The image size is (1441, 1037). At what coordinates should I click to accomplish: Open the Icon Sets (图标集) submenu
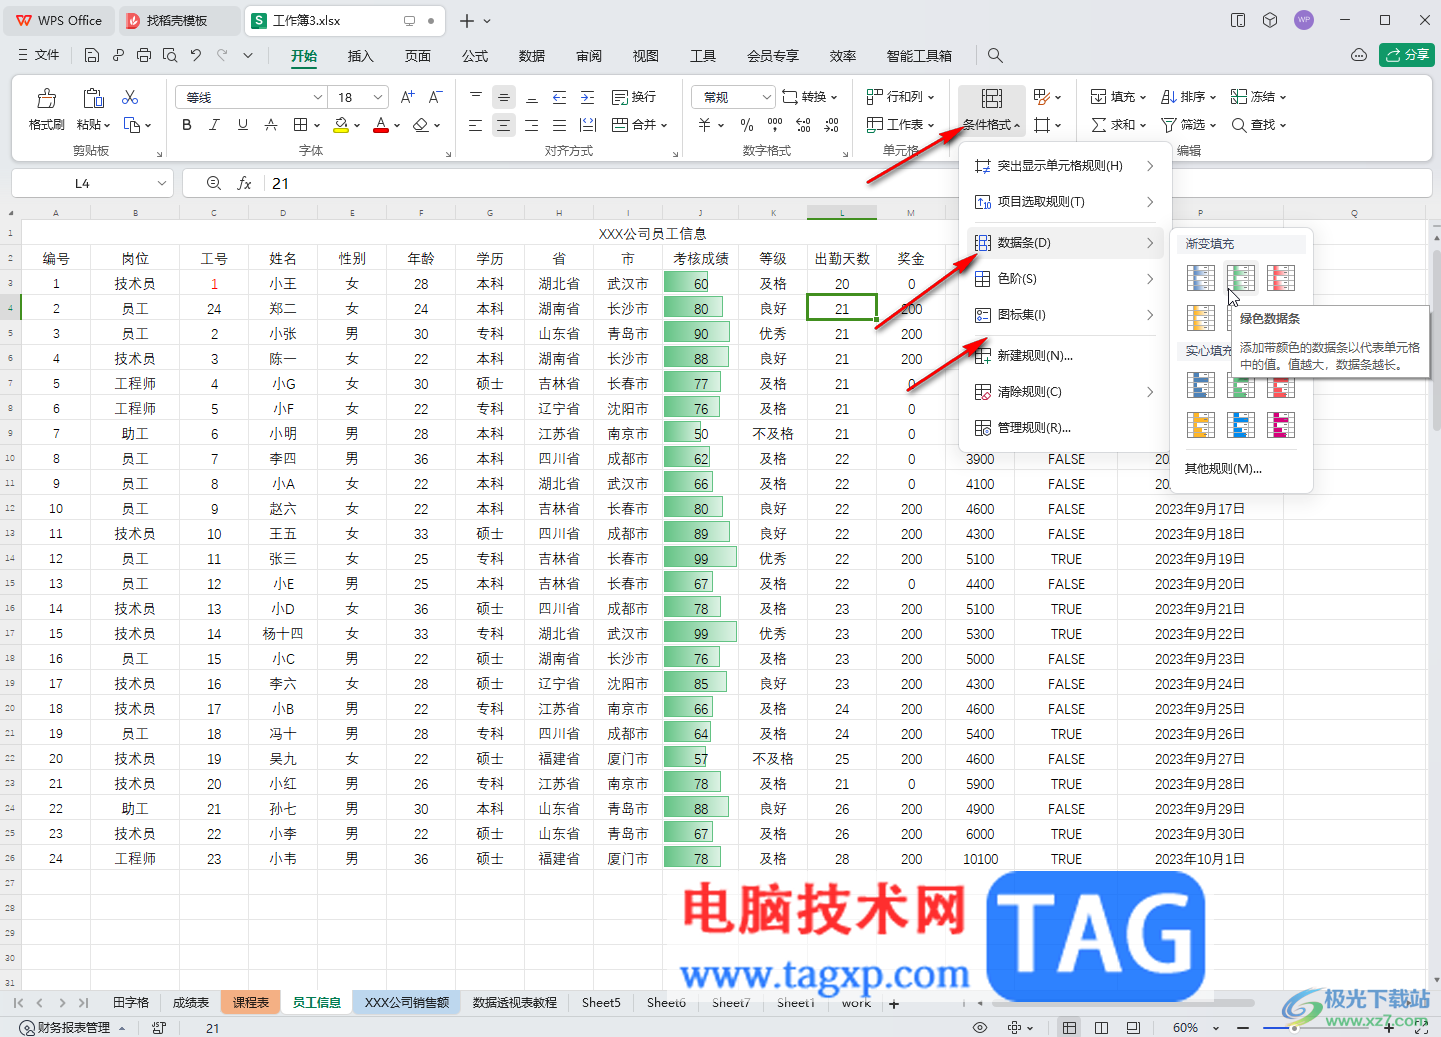[x=1064, y=315]
